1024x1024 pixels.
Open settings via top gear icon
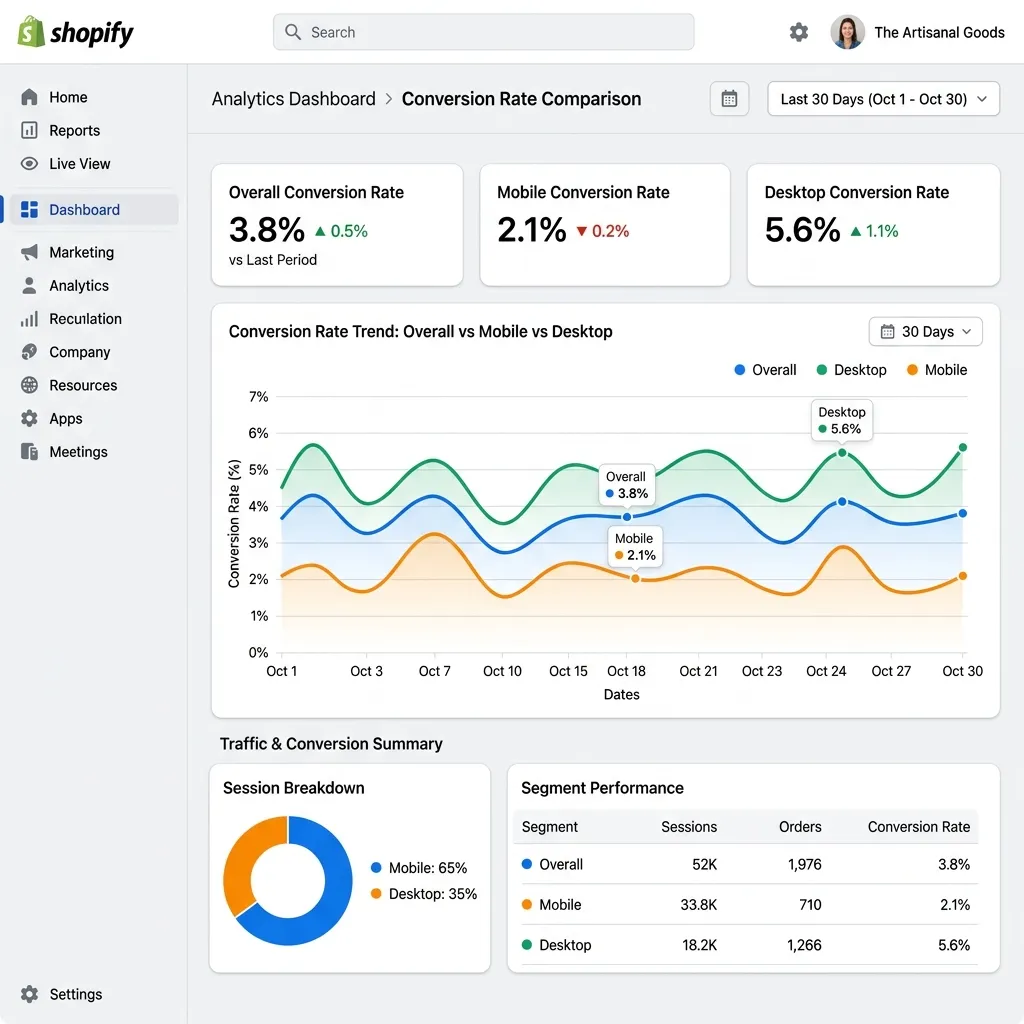coord(798,32)
